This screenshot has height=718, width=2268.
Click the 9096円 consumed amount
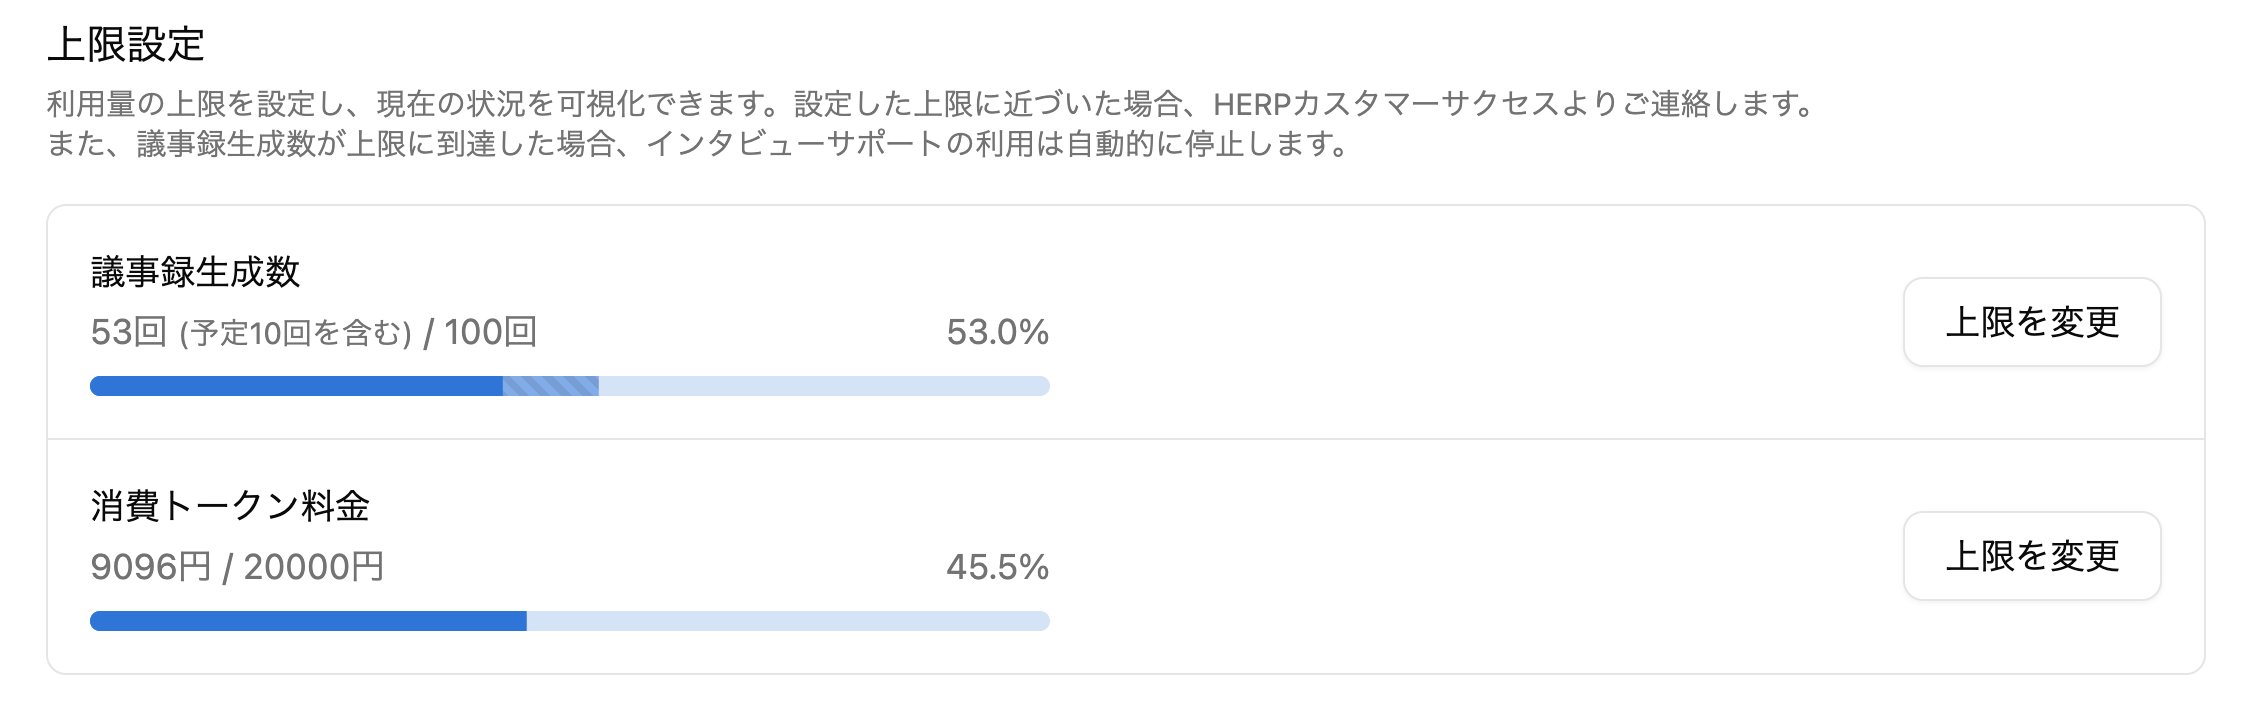[x=150, y=567]
